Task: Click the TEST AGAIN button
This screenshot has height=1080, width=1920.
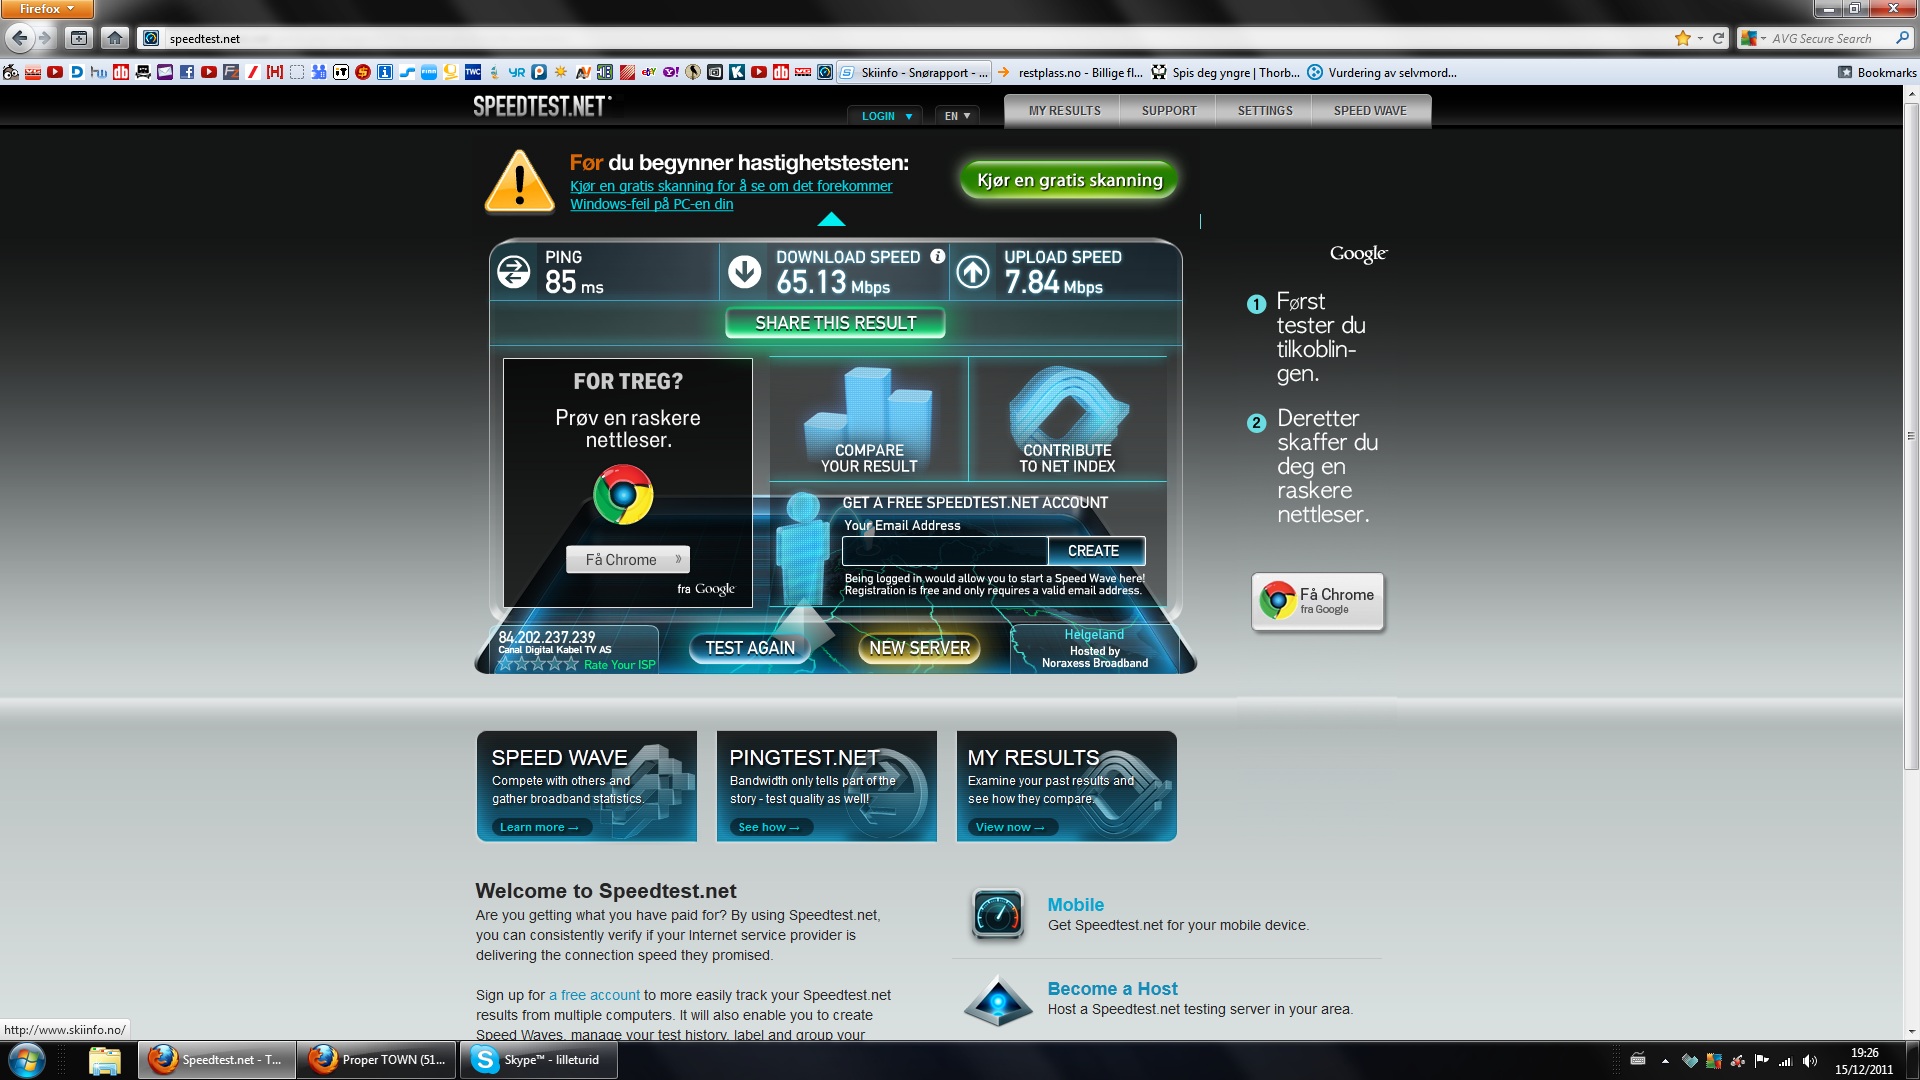Action: coord(750,648)
